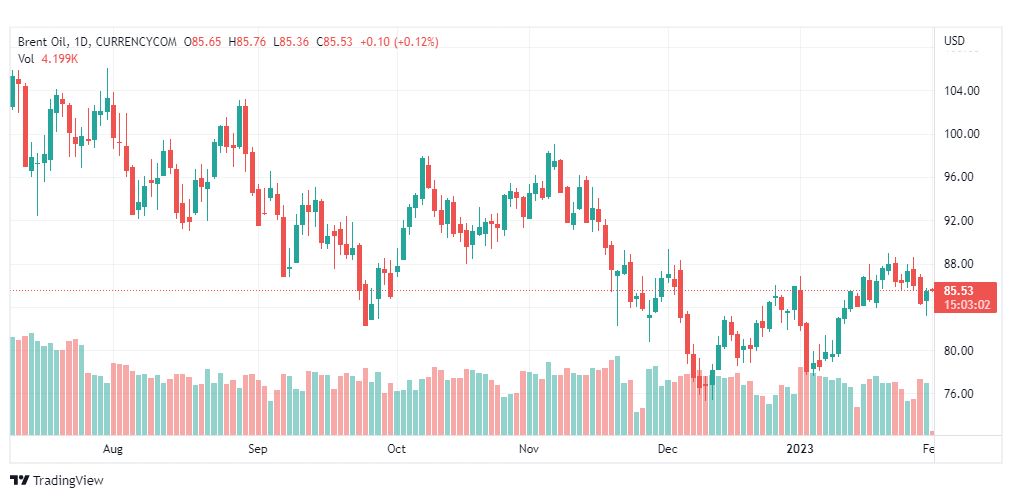
Task: Click the CURRENCYCOM exchange label
Action: tap(136, 42)
